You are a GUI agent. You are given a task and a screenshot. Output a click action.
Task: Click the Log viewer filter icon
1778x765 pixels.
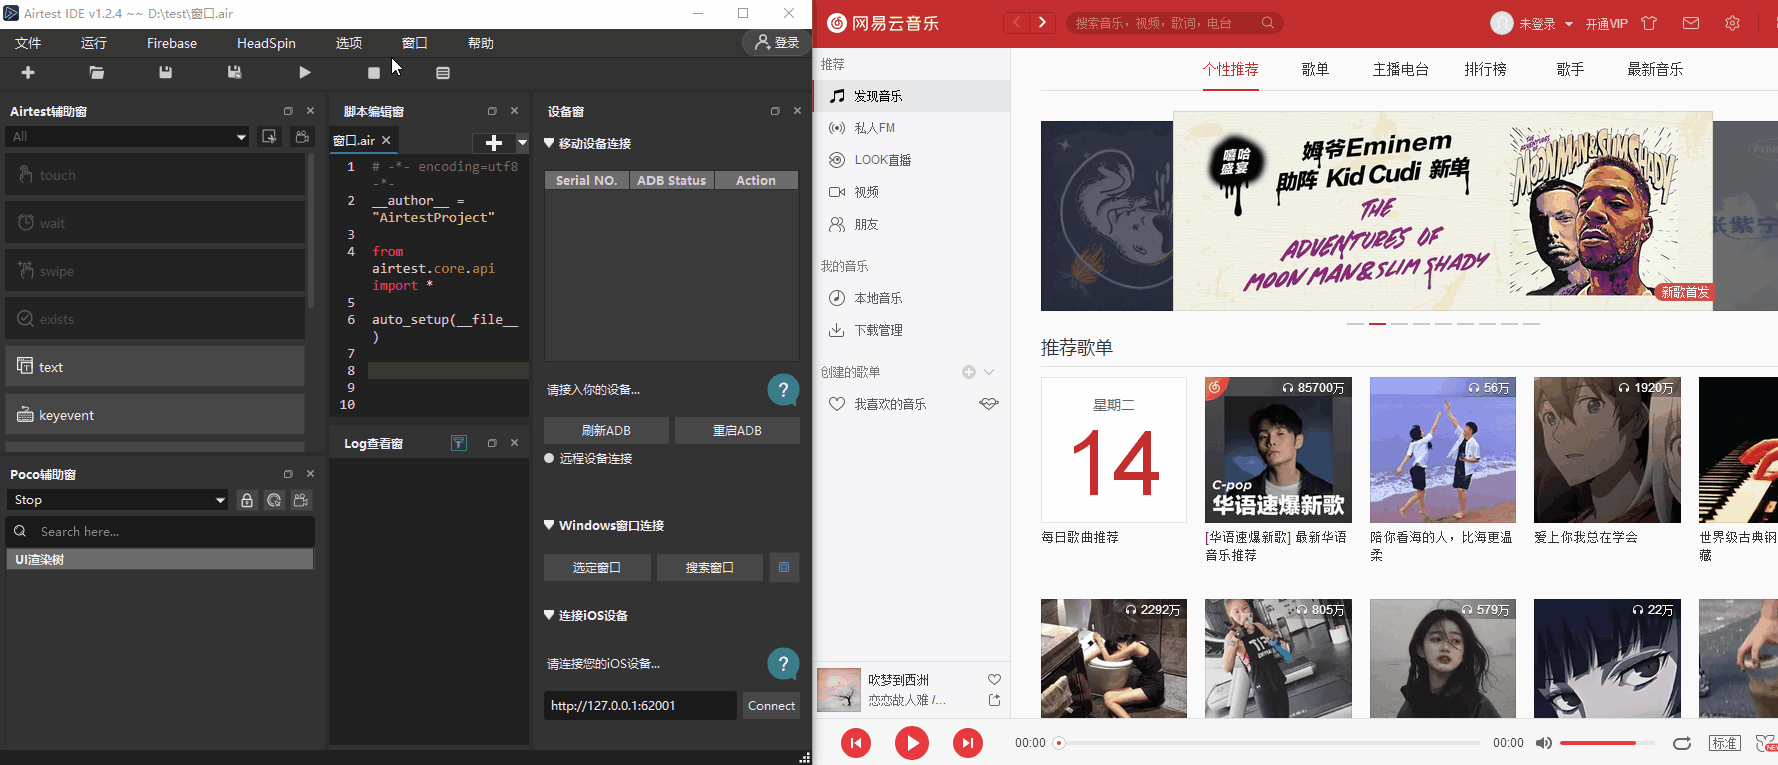pyautogui.click(x=459, y=443)
